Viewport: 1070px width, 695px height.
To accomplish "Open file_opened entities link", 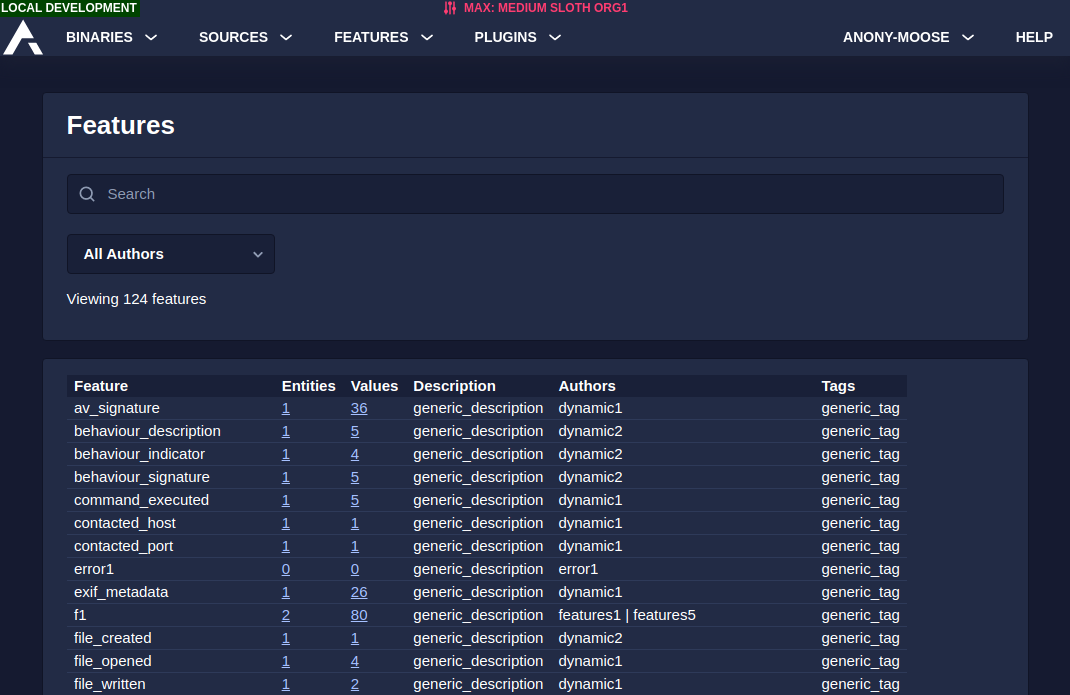I will [285, 661].
